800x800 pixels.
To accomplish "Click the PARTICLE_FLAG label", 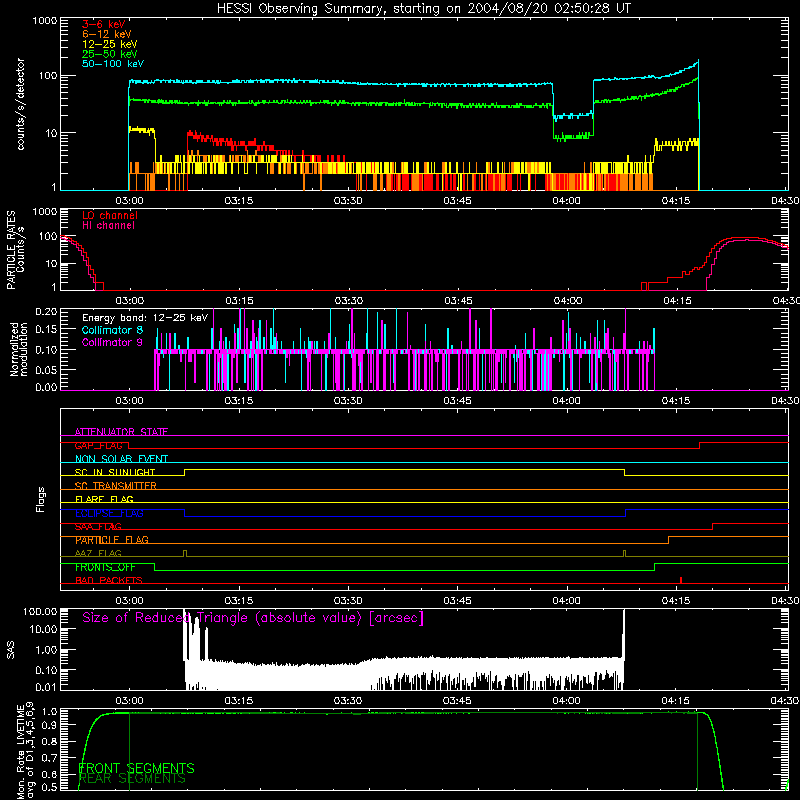I will point(112,539).
